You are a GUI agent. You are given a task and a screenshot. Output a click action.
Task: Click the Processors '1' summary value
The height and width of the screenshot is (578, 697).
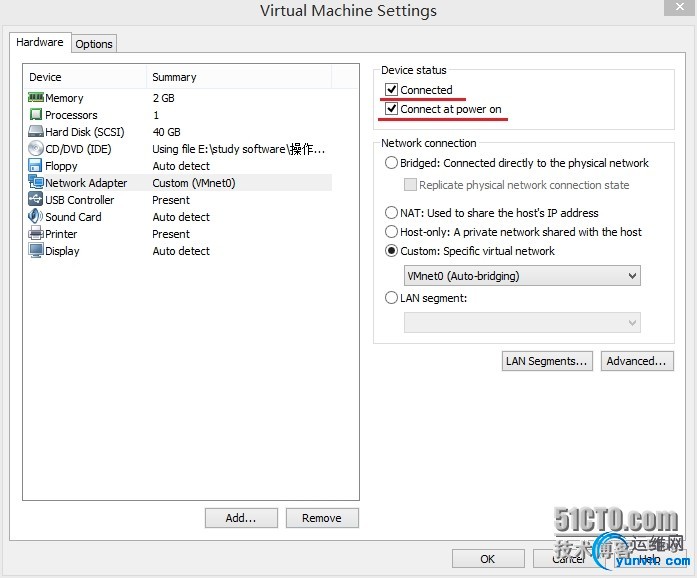pos(156,115)
